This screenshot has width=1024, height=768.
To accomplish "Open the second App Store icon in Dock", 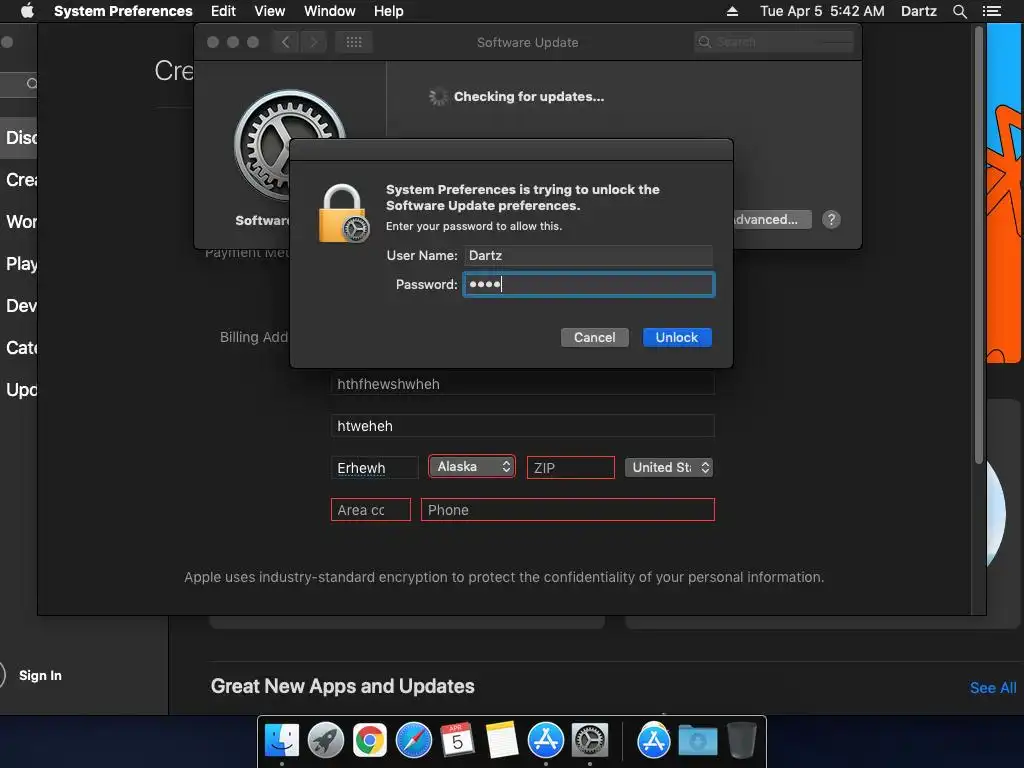I will tap(653, 741).
